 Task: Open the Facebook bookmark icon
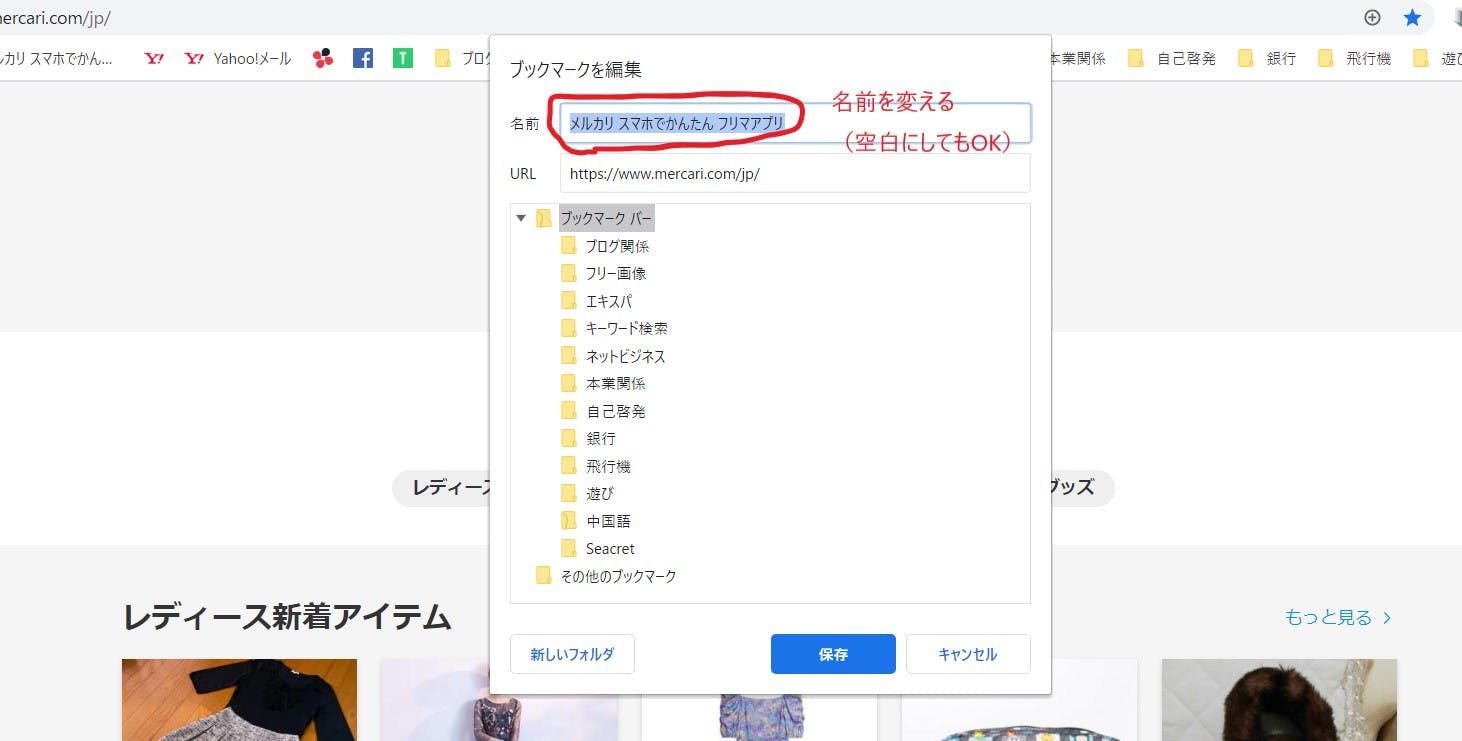point(363,59)
